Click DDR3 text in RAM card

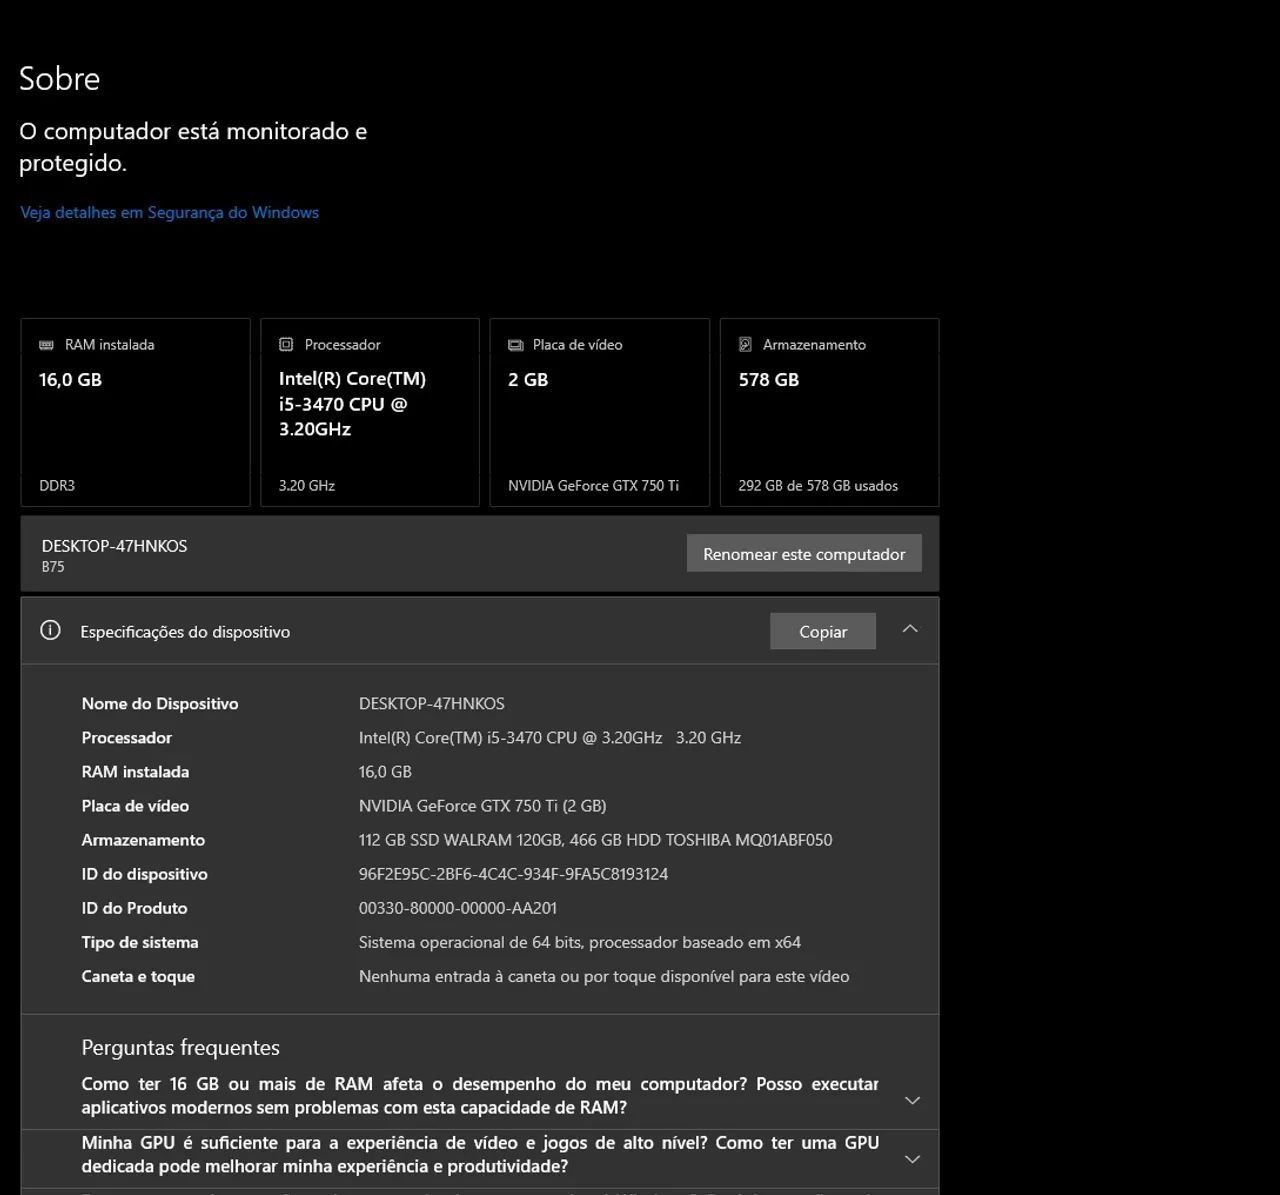pyautogui.click(x=57, y=486)
